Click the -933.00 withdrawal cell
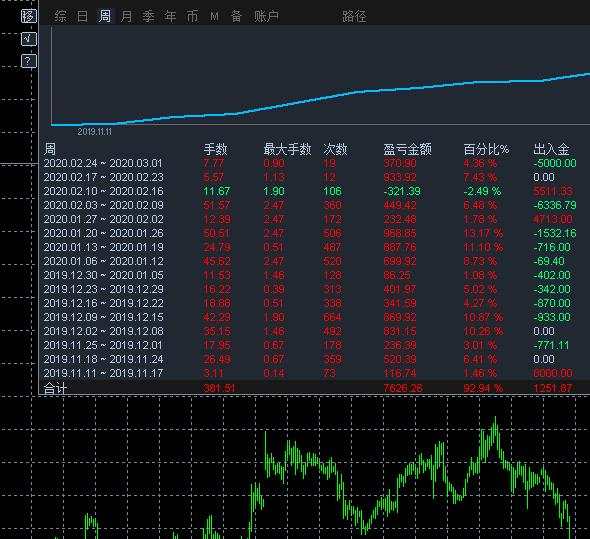590x539 pixels. click(x=552, y=317)
